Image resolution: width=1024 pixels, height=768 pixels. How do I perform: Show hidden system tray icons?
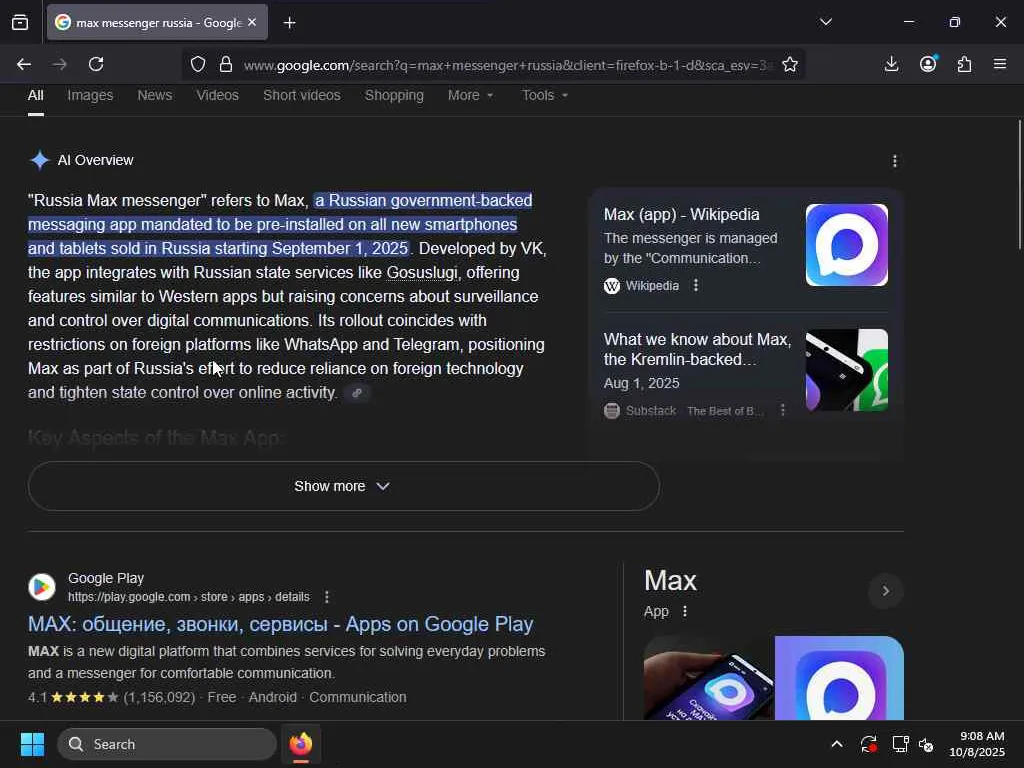coord(837,744)
